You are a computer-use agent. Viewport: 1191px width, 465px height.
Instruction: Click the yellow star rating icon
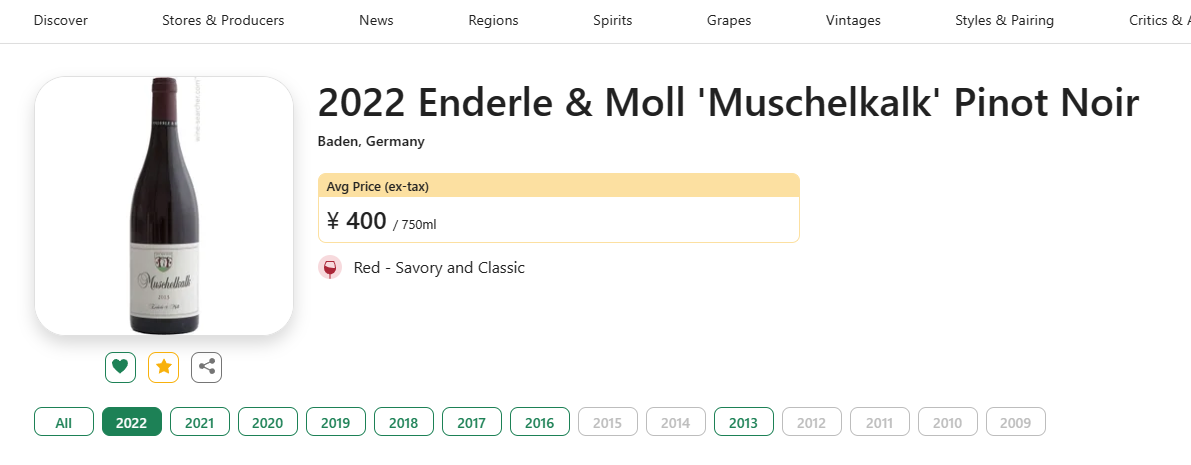pos(163,368)
